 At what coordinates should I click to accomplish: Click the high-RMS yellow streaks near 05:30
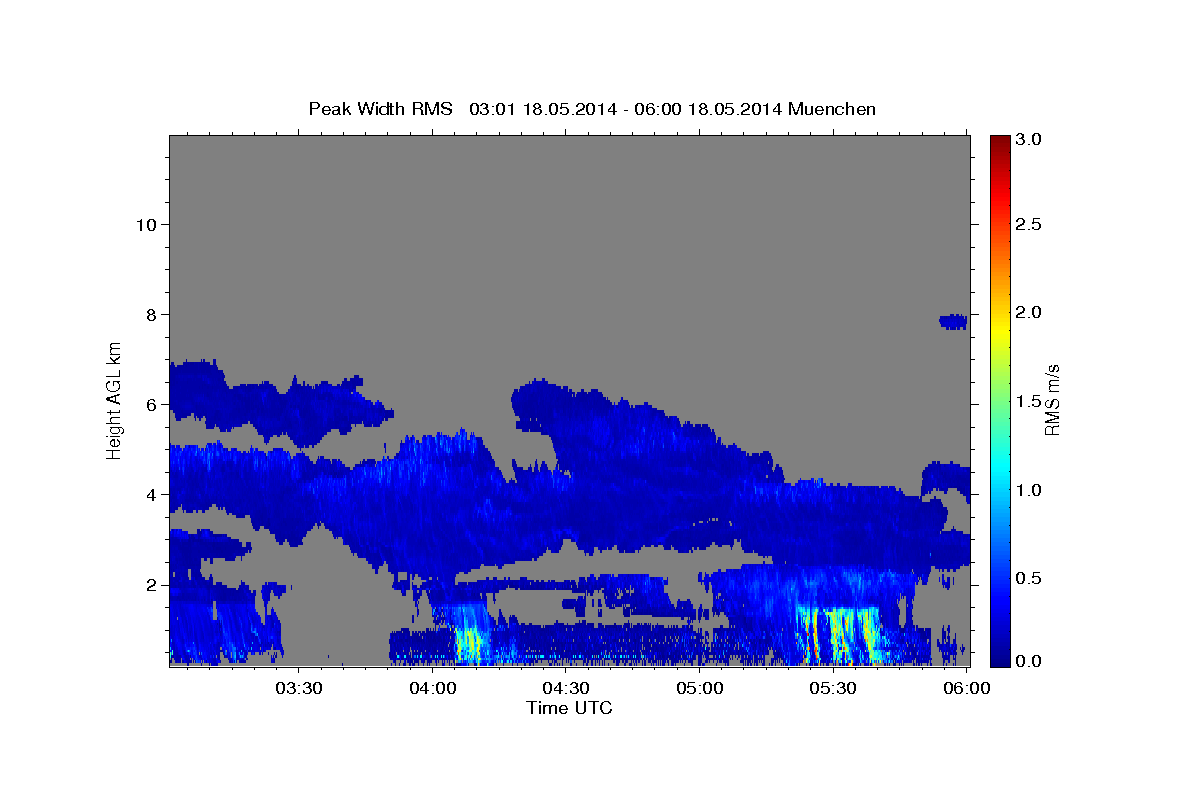pos(840,634)
